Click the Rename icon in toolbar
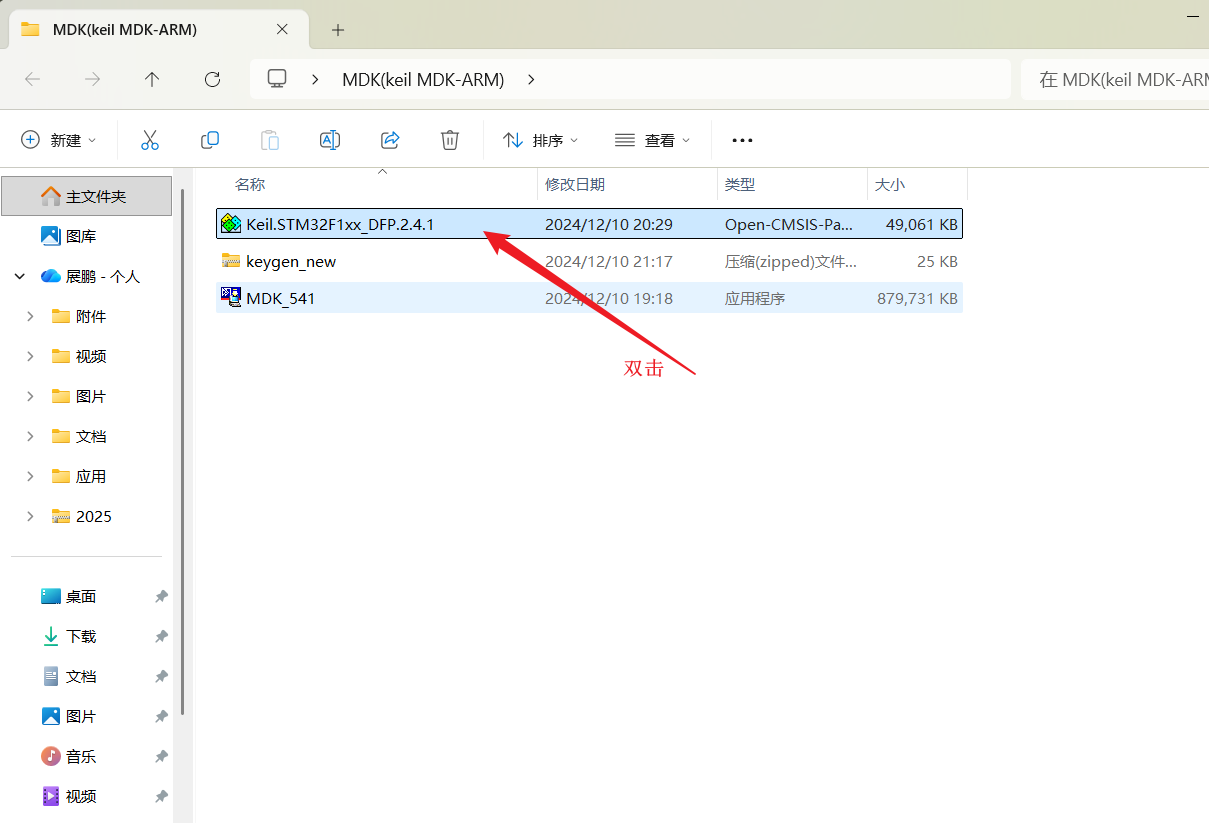The image size is (1209, 823). (x=330, y=140)
